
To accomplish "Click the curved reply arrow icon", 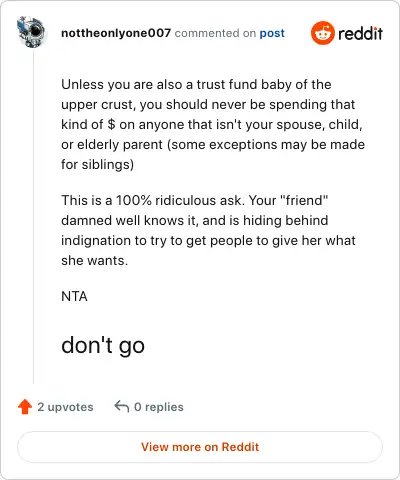I will [122, 407].
